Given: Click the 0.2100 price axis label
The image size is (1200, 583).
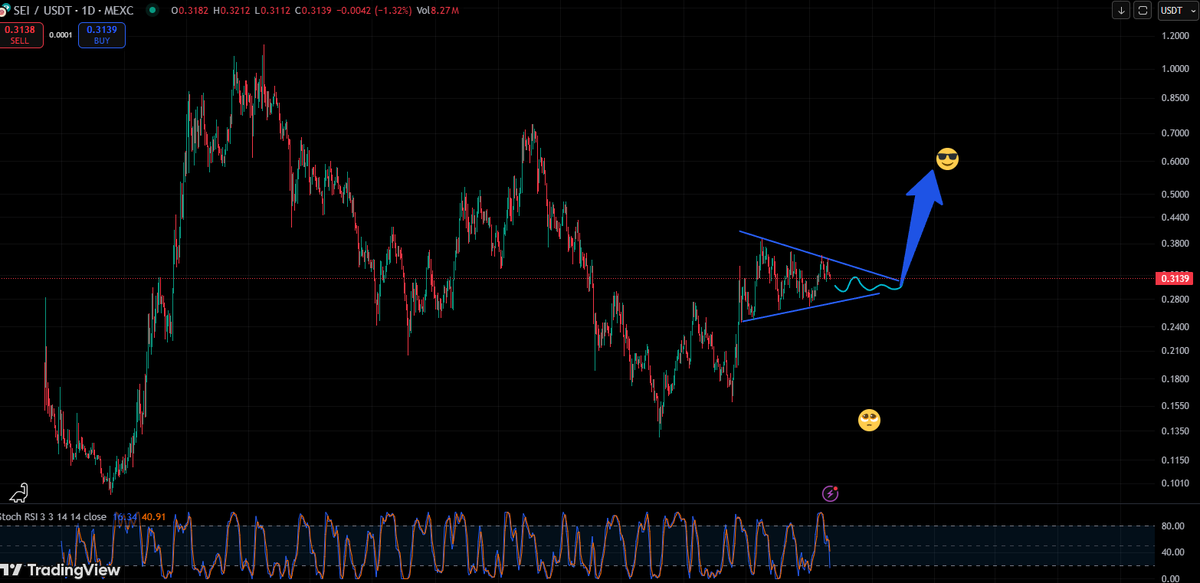Looking at the screenshot, I should (1176, 351).
